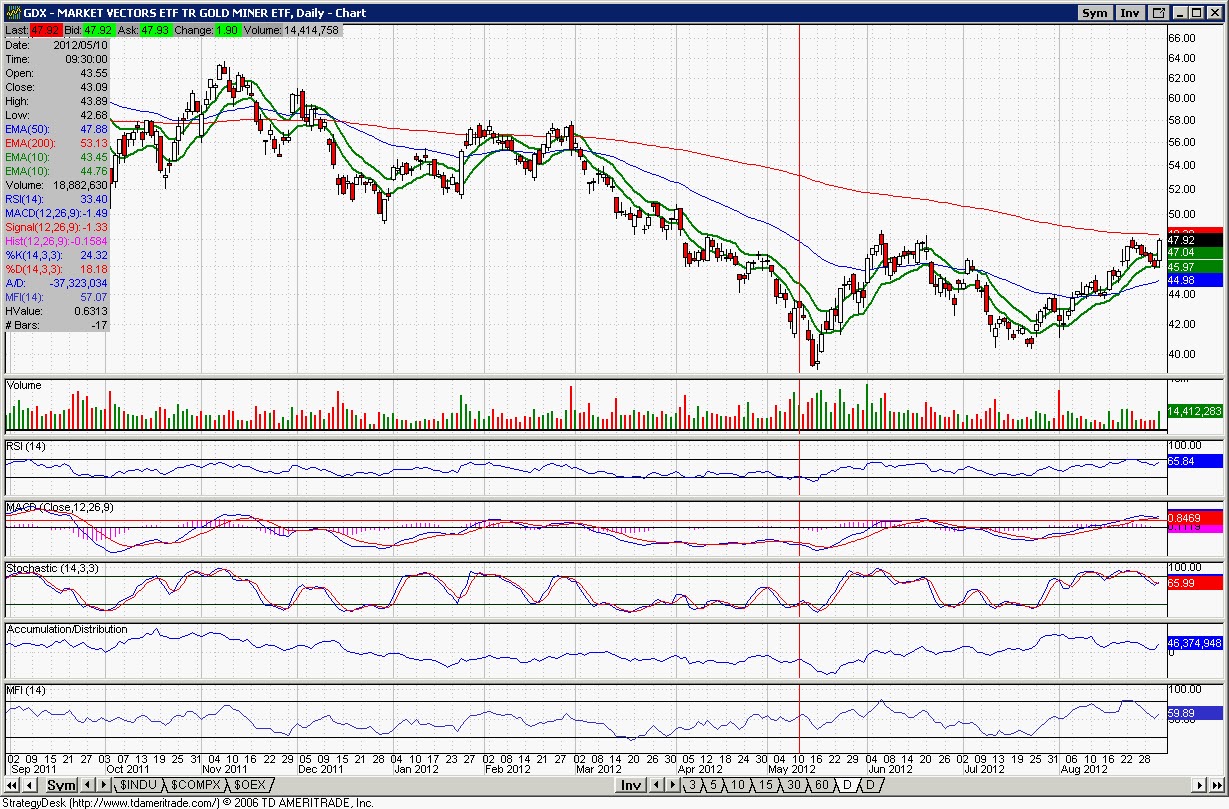Click the Inv button in the title bar
The image size is (1229, 809).
pyautogui.click(x=1129, y=13)
